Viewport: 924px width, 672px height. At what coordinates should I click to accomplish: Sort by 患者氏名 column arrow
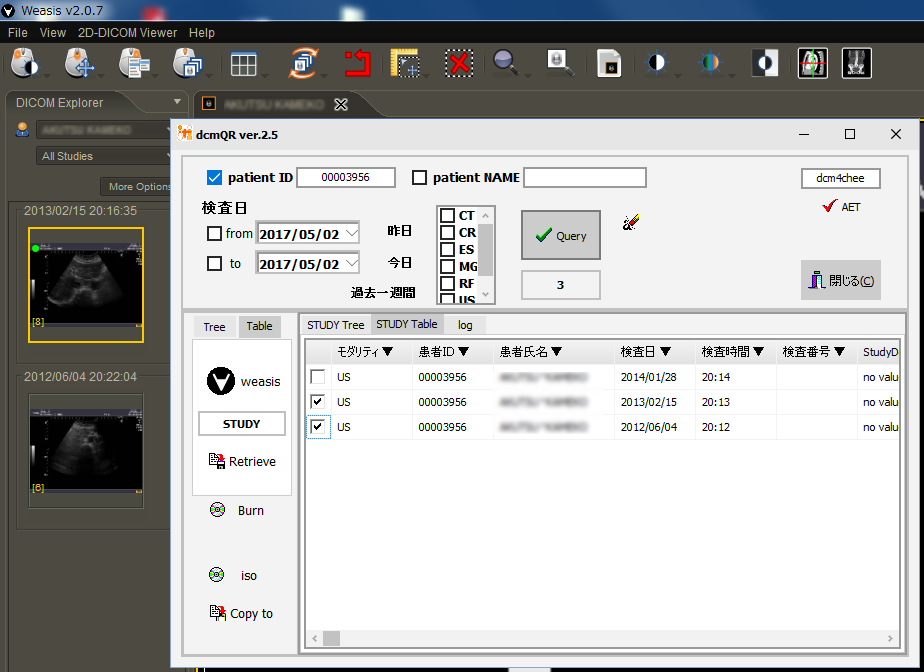(x=556, y=352)
